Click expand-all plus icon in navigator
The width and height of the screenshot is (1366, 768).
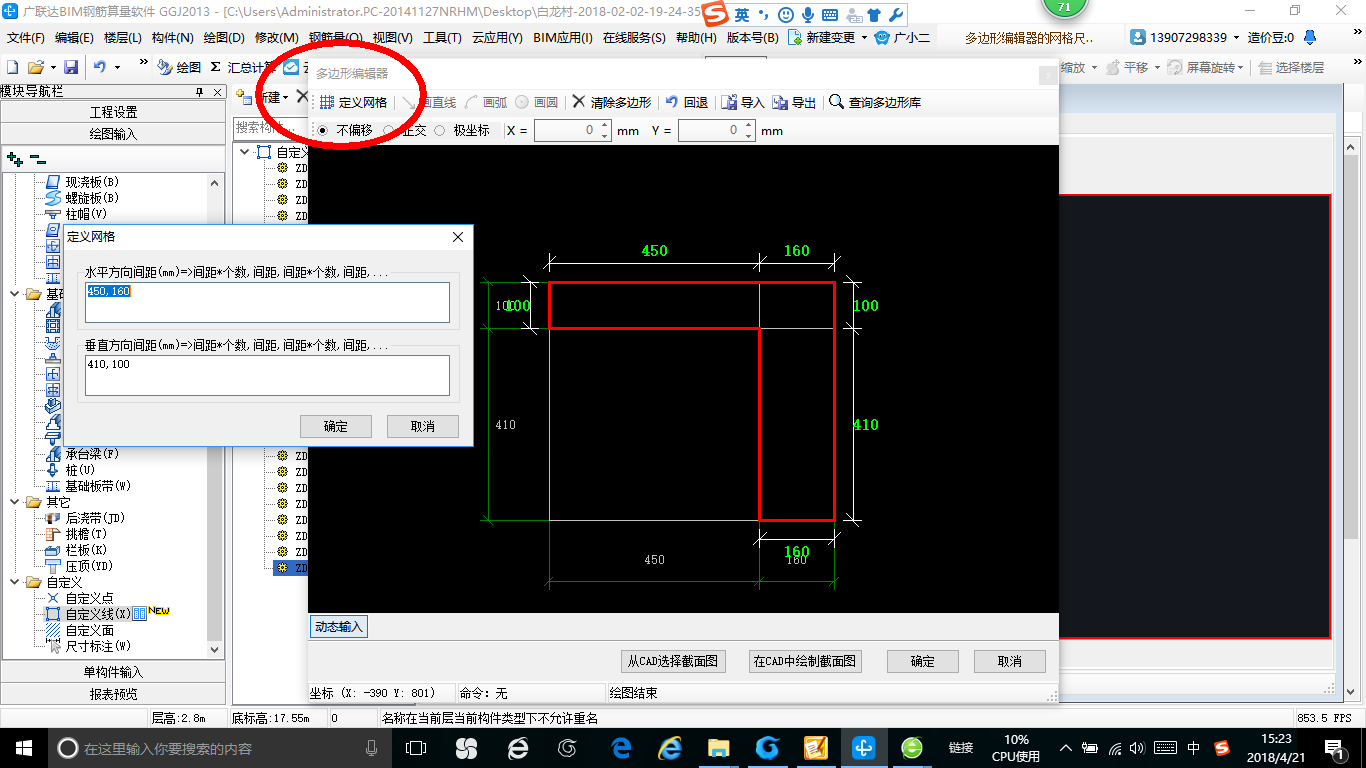click(x=14, y=159)
